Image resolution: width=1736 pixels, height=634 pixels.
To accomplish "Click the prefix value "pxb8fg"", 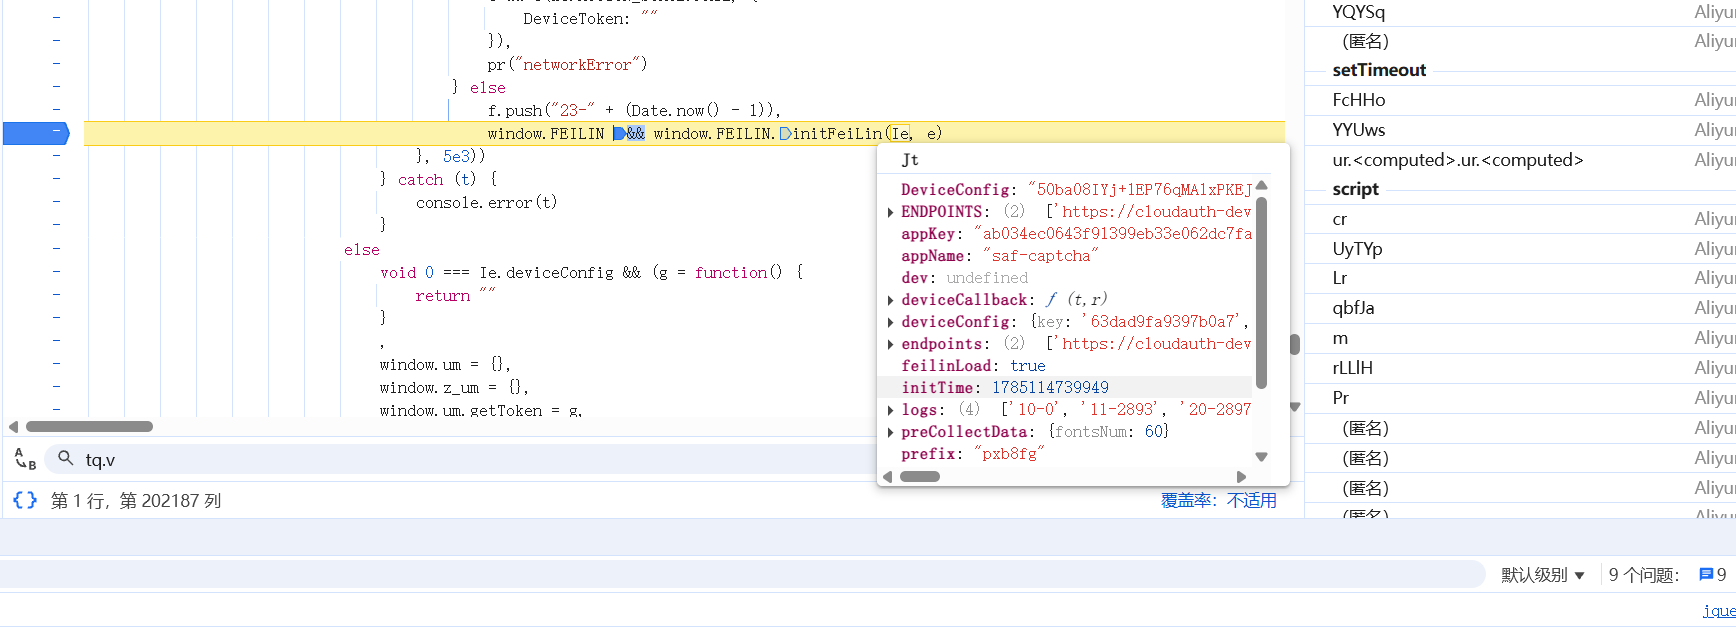I will click(1009, 454).
